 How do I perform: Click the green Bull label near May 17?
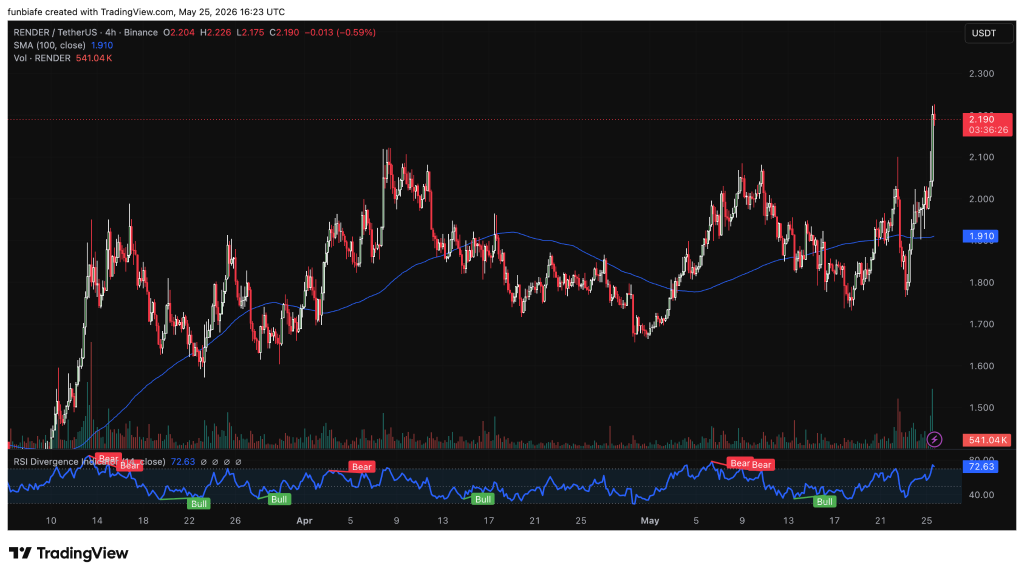[x=825, y=502]
